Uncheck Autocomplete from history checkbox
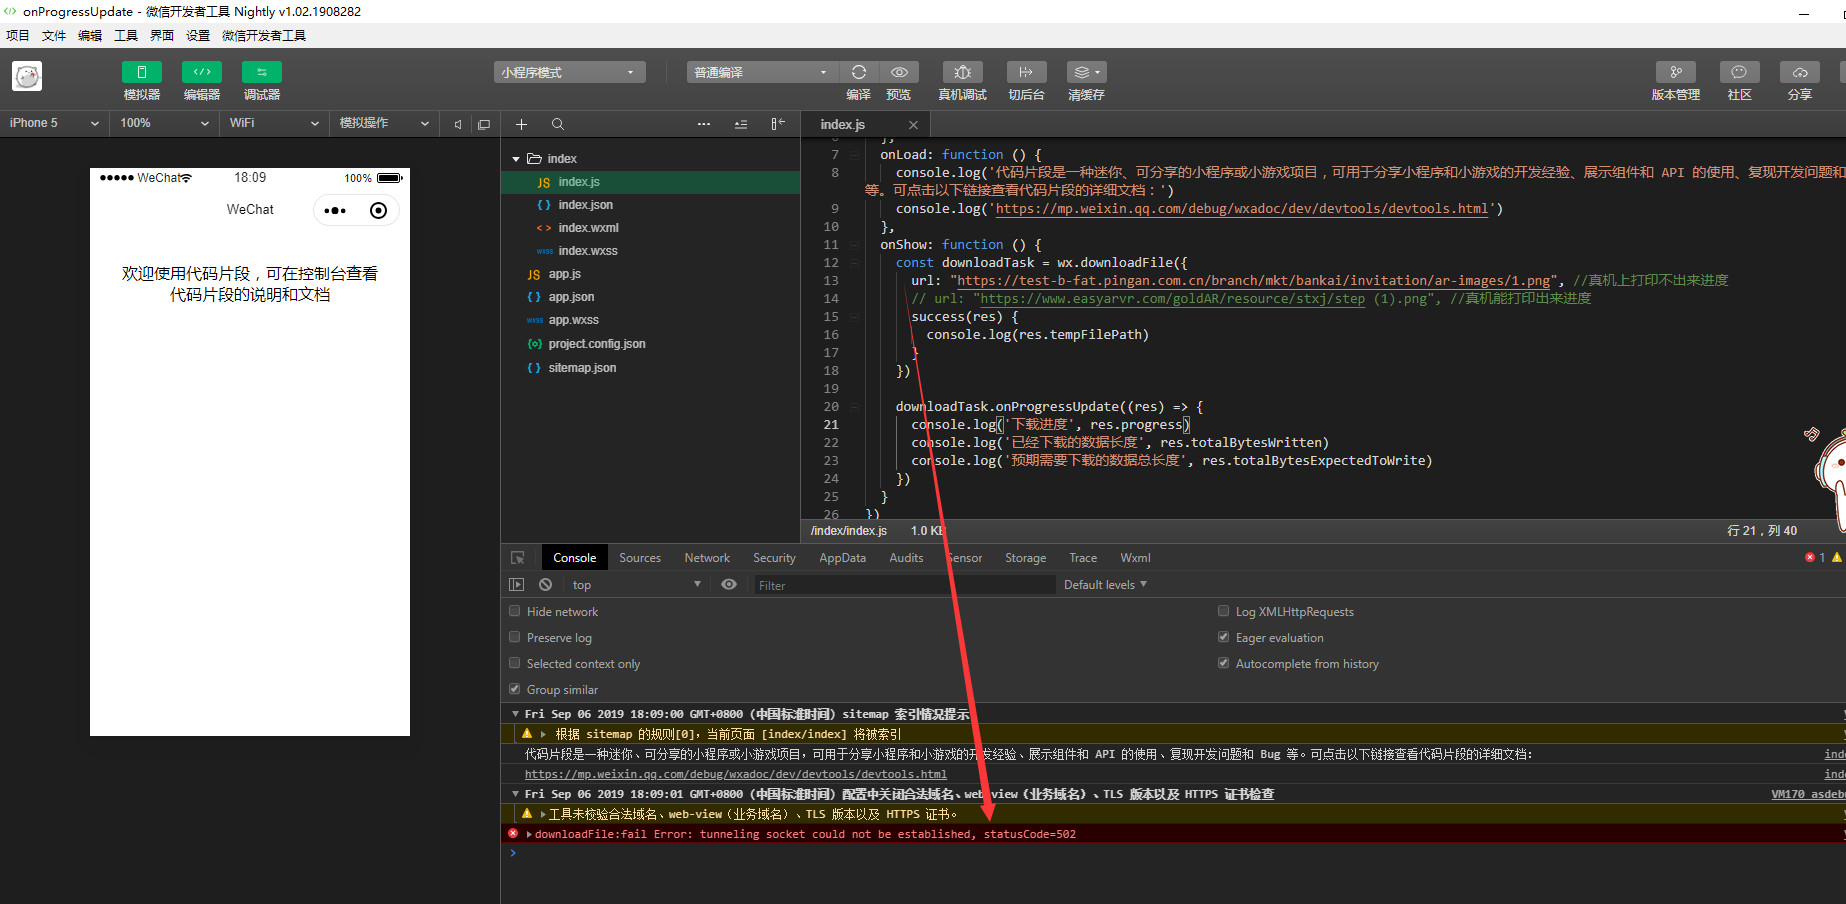This screenshot has height=904, width=1846. 1223,663
